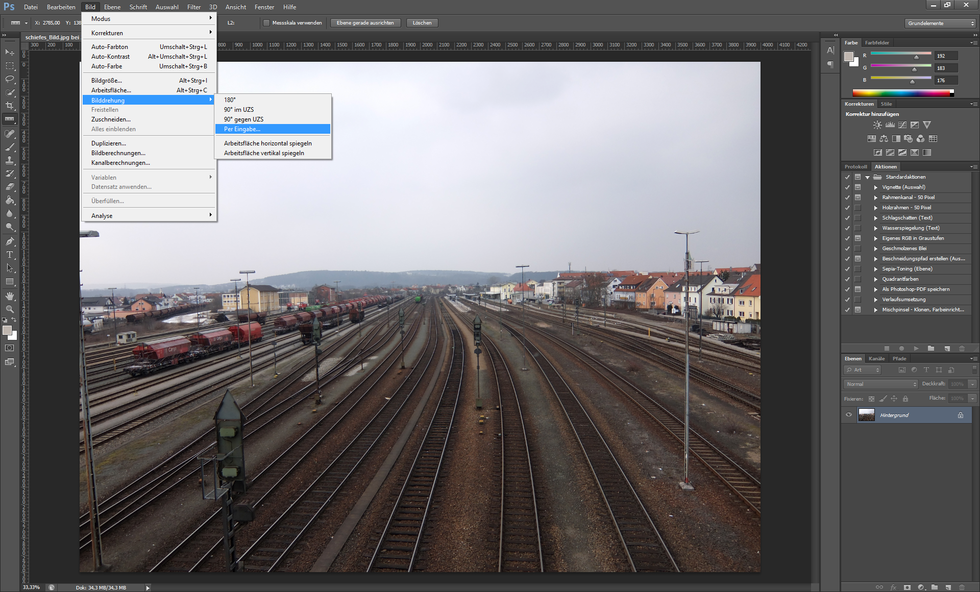This screenshot has height=592, width=980.
Task: Select the Zoom magnifier tool
Action: [10, 309]
